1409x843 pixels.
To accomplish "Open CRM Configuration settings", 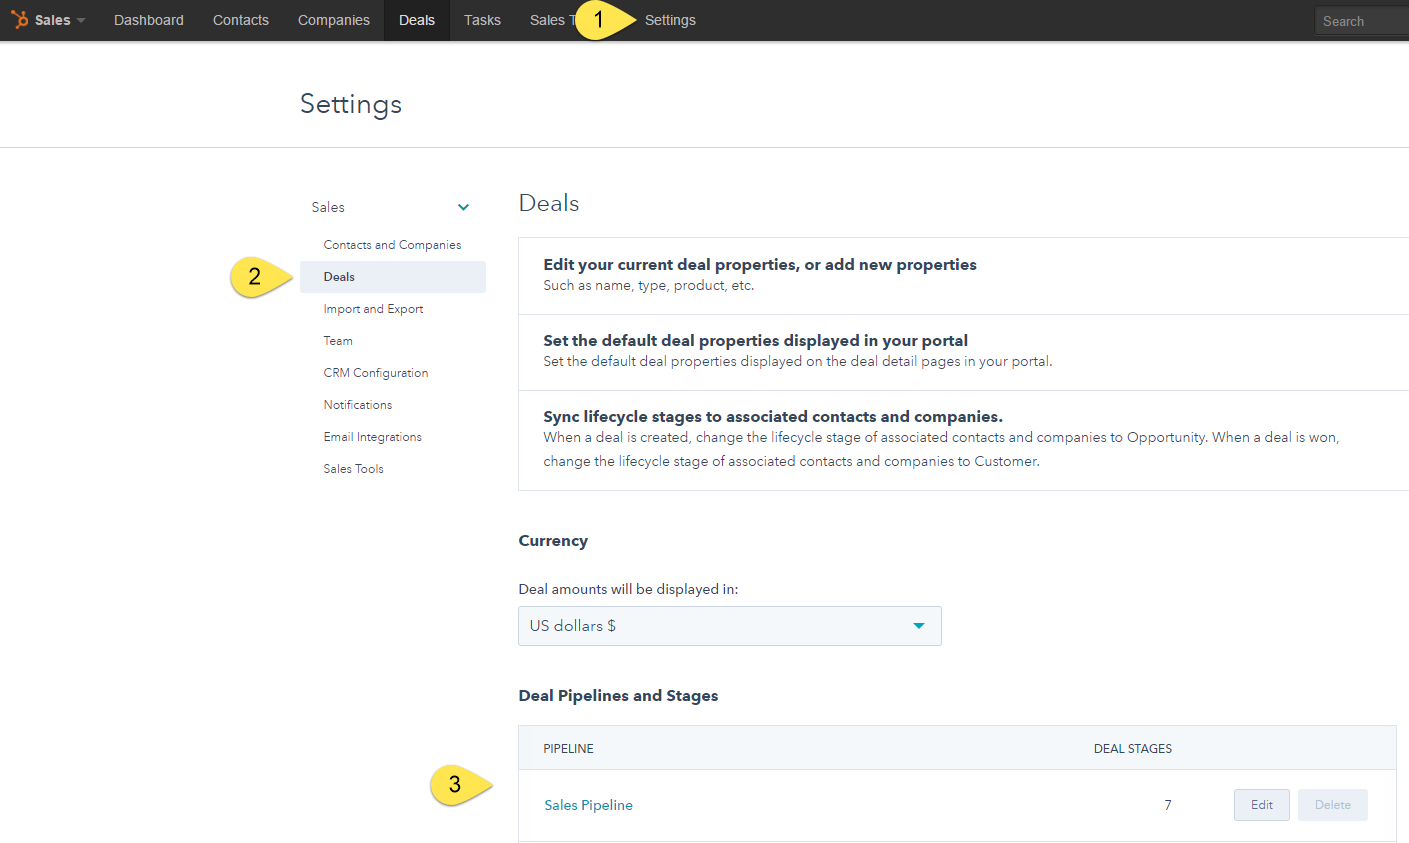I will 376,373.
